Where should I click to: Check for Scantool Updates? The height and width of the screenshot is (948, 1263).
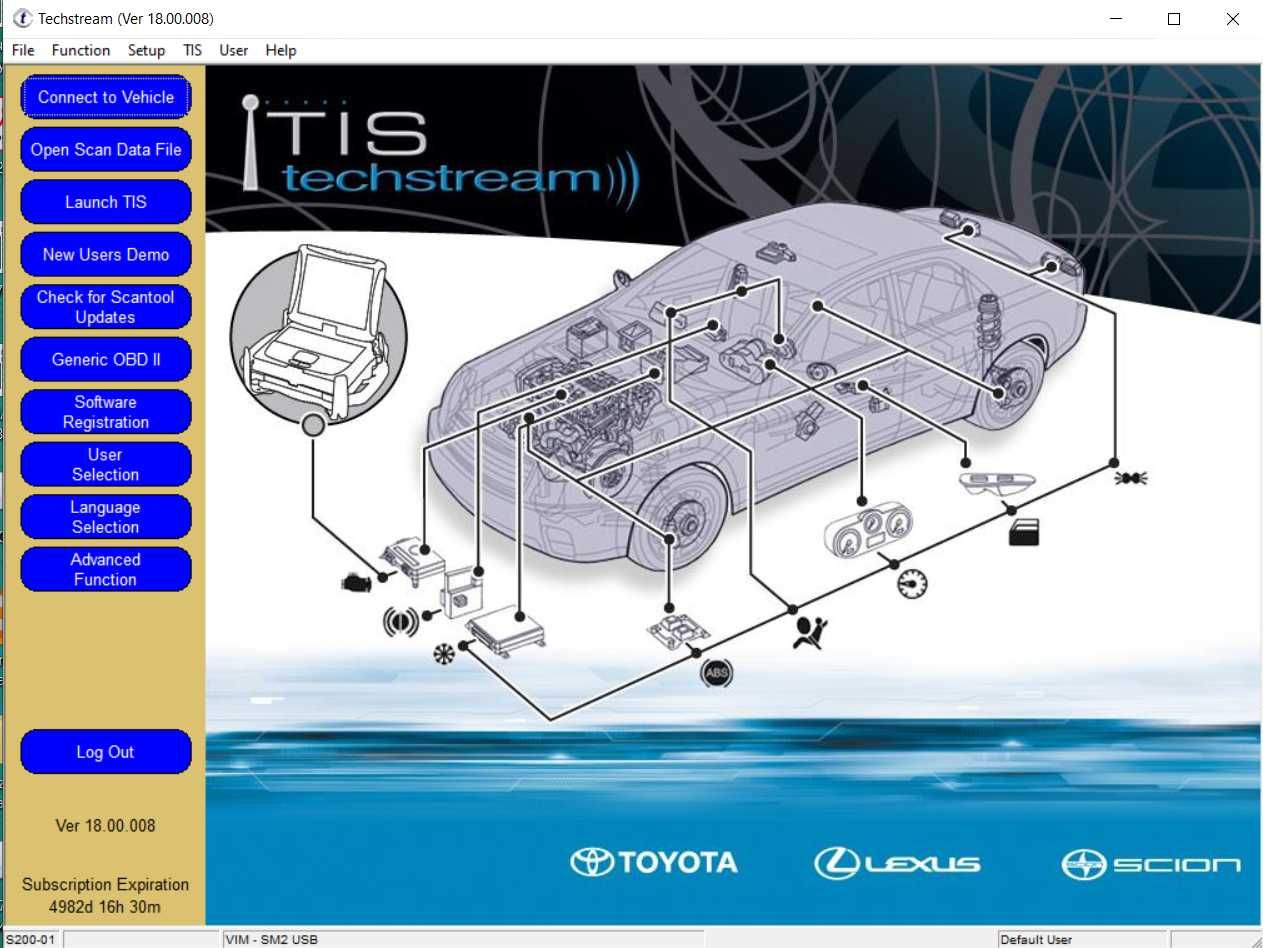pyautogui.click(x=105, y=307)
